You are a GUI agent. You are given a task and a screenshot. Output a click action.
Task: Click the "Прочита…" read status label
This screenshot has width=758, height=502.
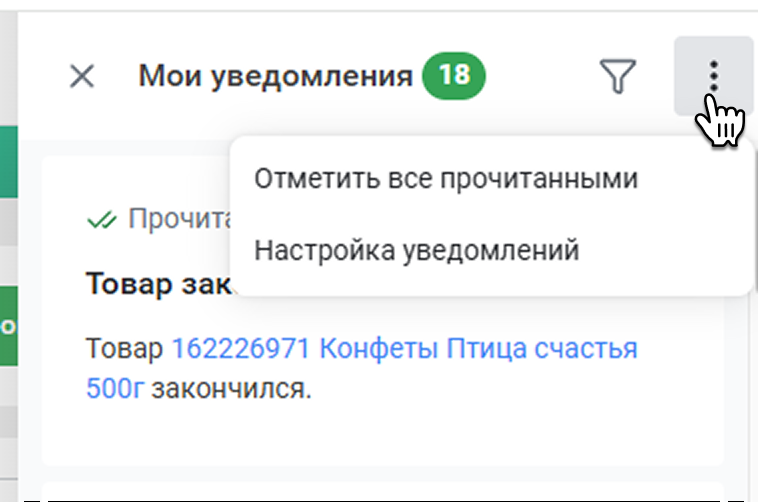178,220
